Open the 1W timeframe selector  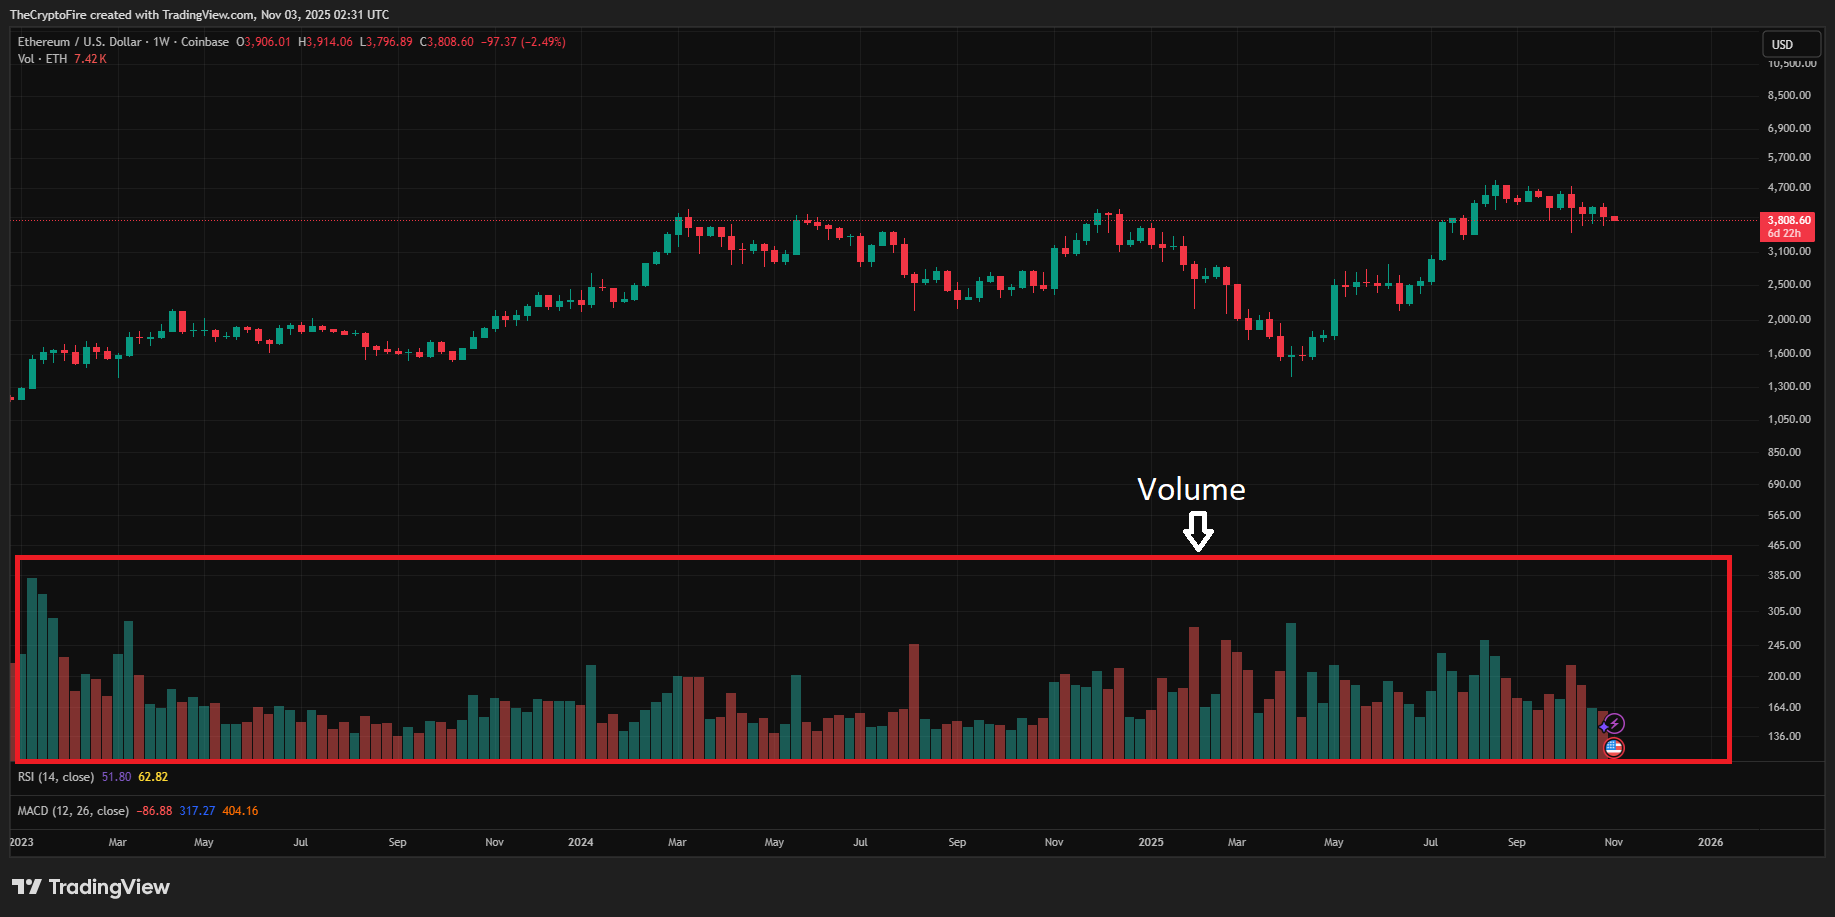point(162,41)
